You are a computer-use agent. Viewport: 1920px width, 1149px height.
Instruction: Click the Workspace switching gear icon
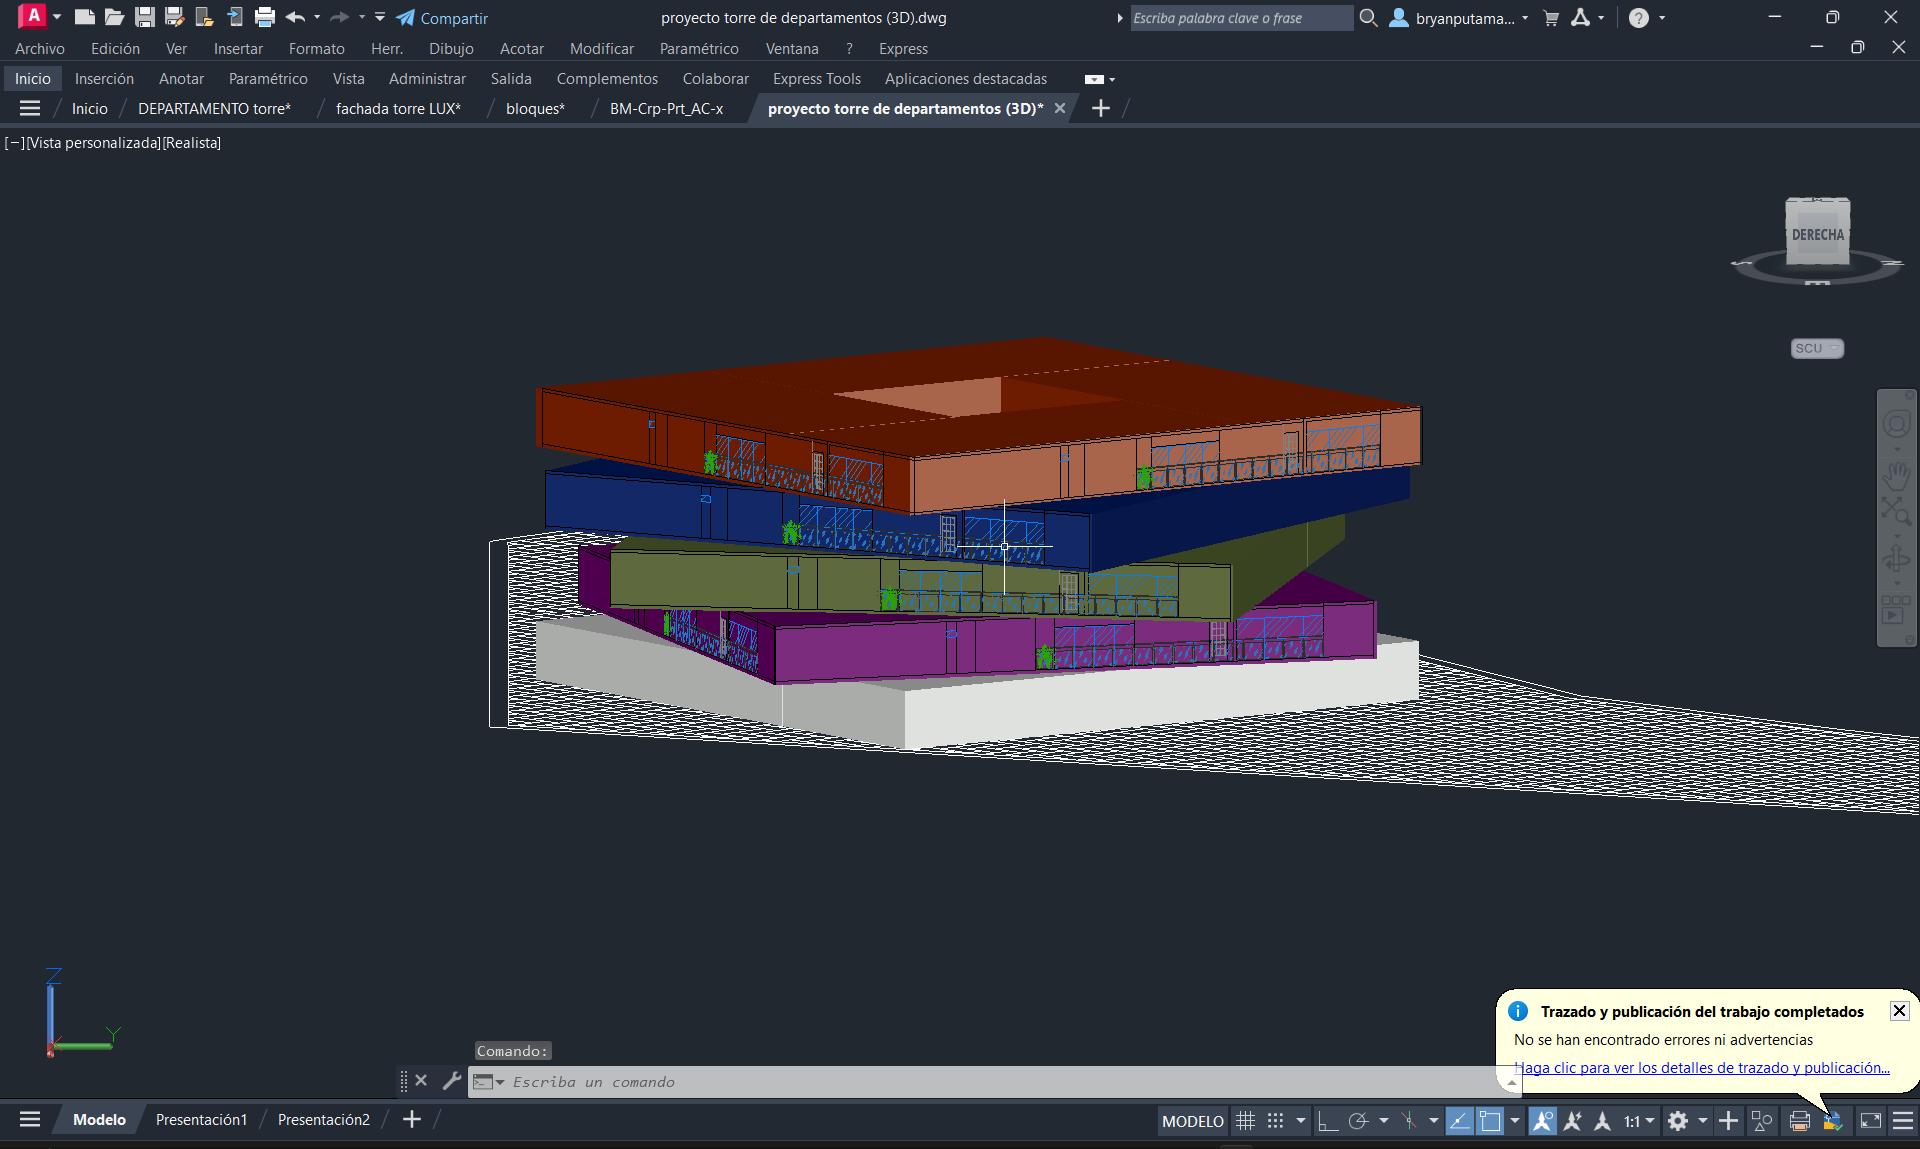click(1678, 1121)
